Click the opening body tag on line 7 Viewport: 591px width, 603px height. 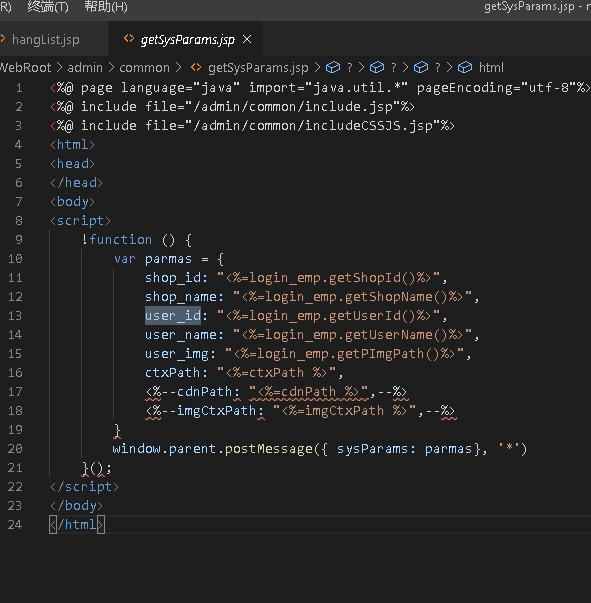tap(72, 202)
